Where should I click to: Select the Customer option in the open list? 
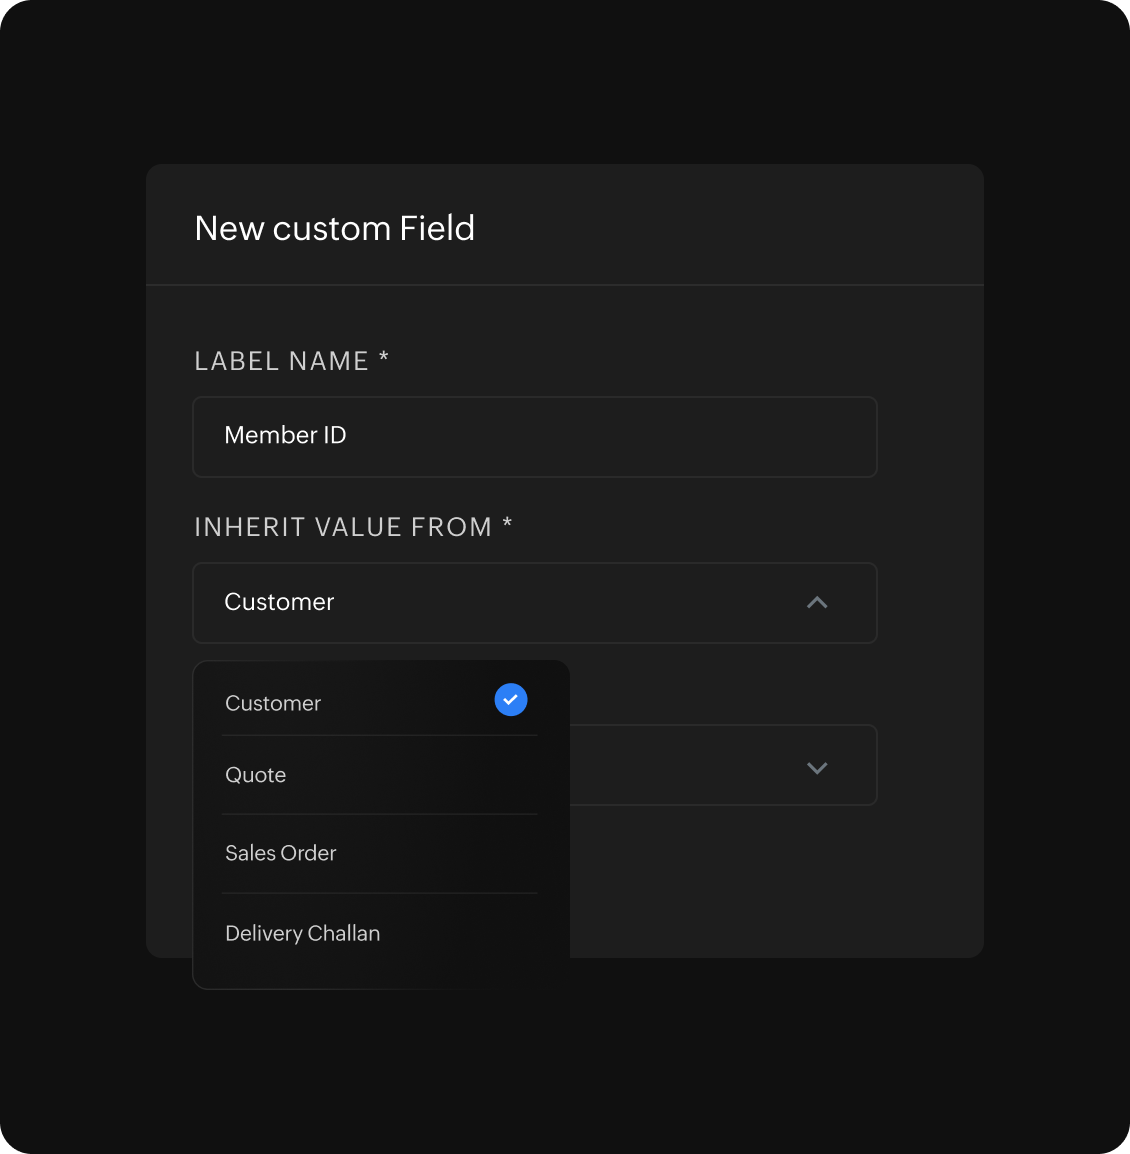[273, 703]
